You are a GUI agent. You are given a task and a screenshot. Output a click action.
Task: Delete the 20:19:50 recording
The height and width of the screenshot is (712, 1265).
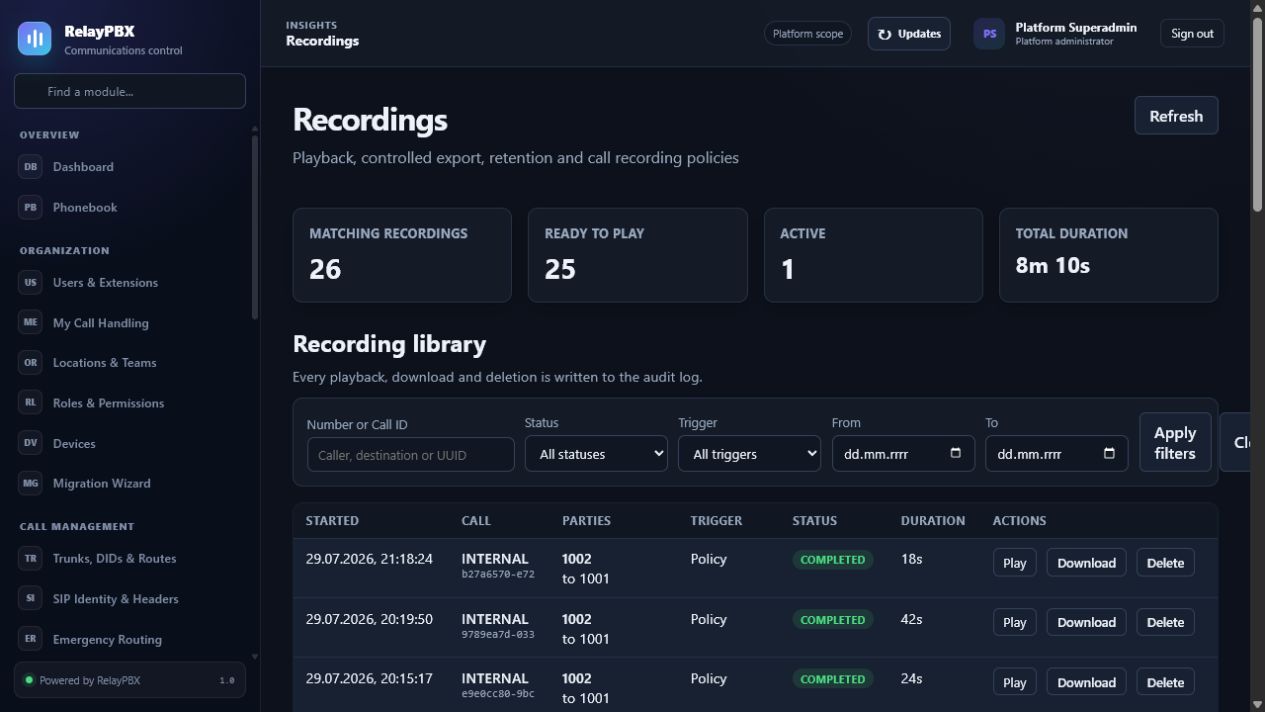coord(1165,622)
